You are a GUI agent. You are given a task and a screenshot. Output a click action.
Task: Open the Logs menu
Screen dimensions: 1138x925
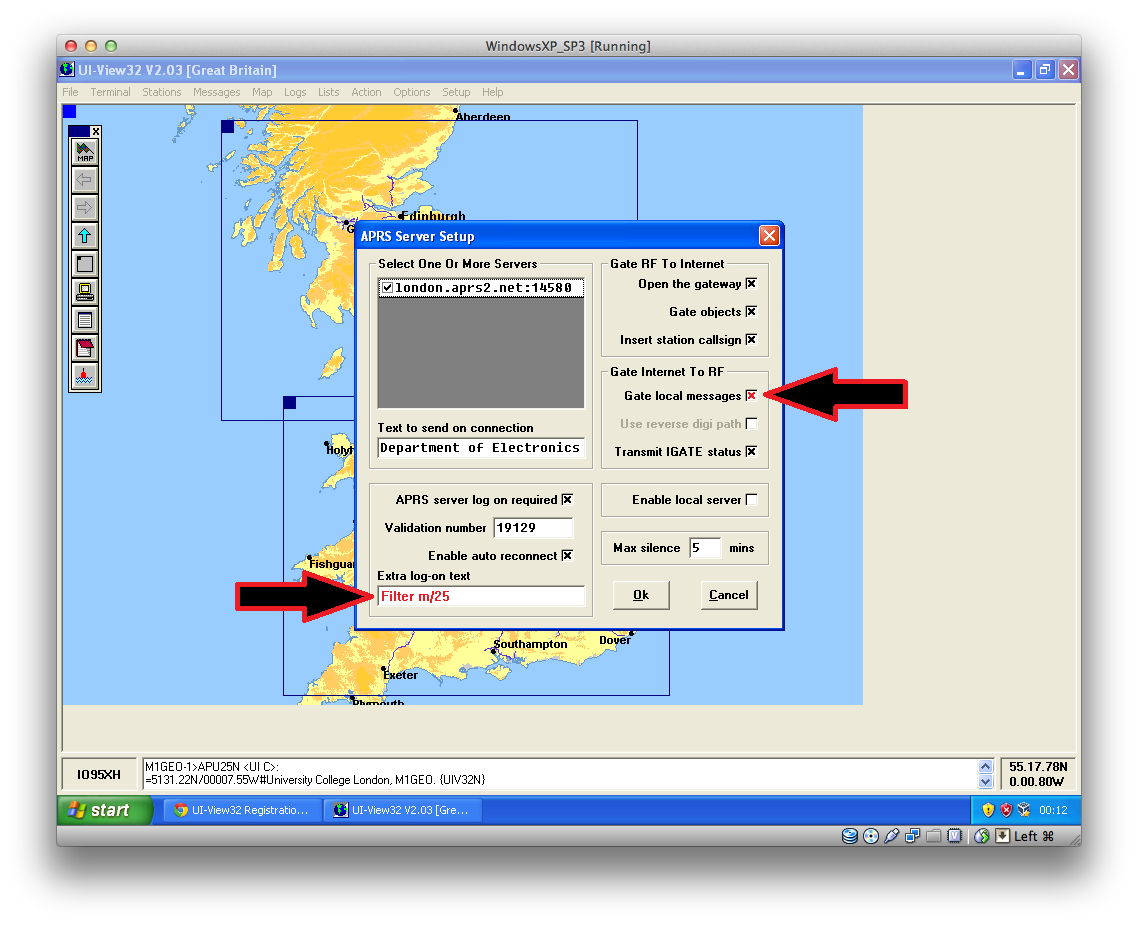[295, 92]
